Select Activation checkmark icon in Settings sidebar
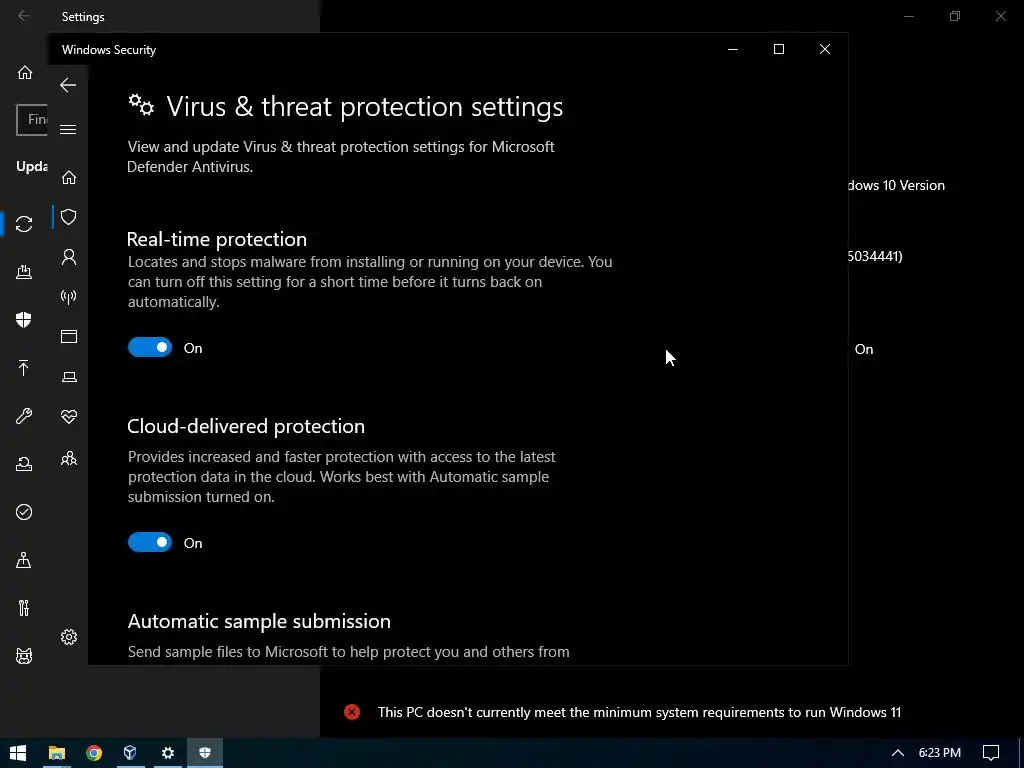The image size is (1024, 768). click(x=24, y=512)
